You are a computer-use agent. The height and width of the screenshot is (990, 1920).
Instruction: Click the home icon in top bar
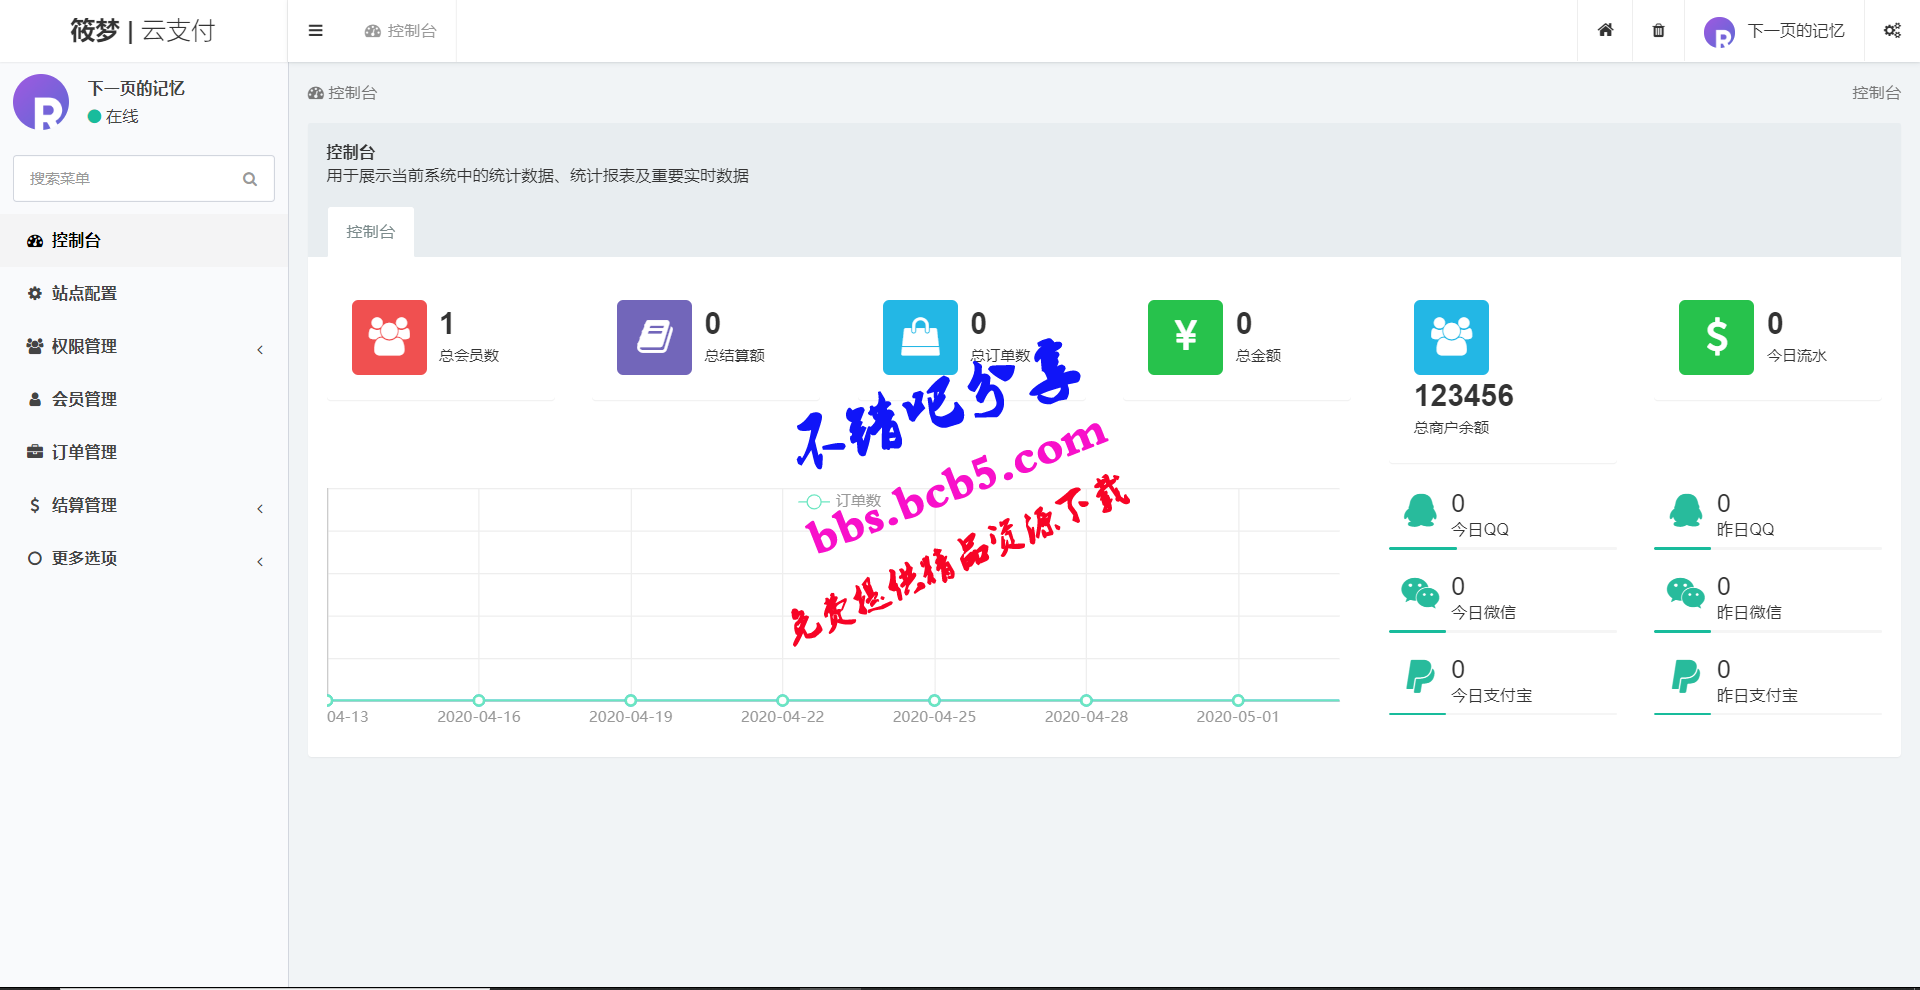coord(1605,31)
